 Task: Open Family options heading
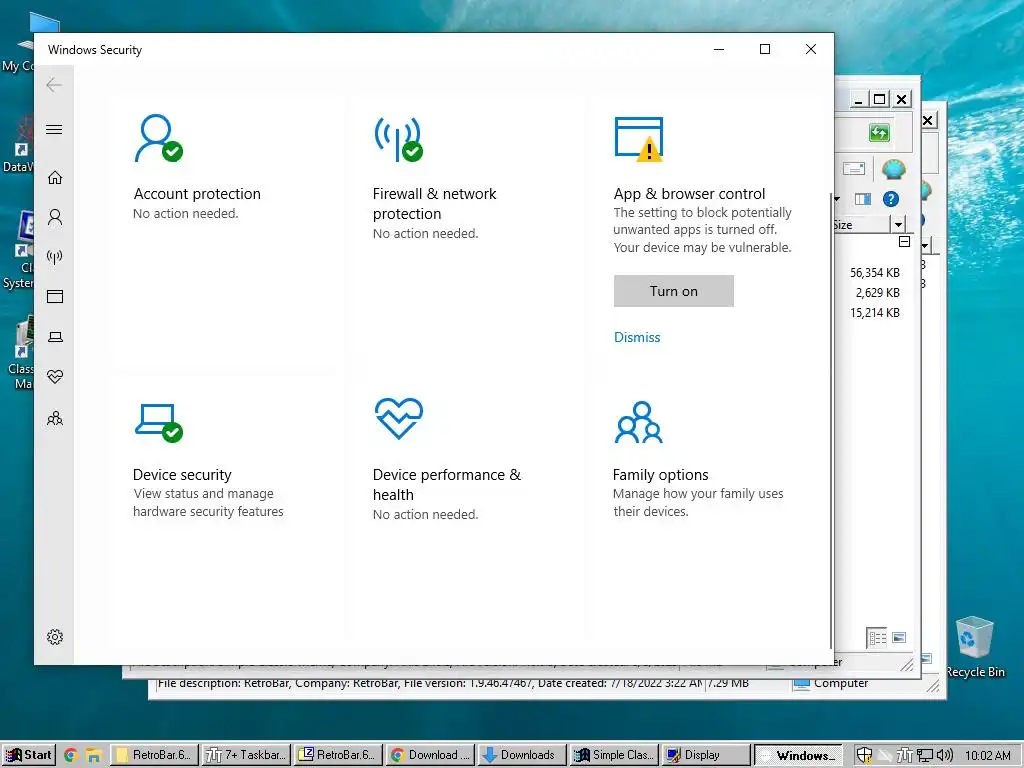(x=660, y=475)
